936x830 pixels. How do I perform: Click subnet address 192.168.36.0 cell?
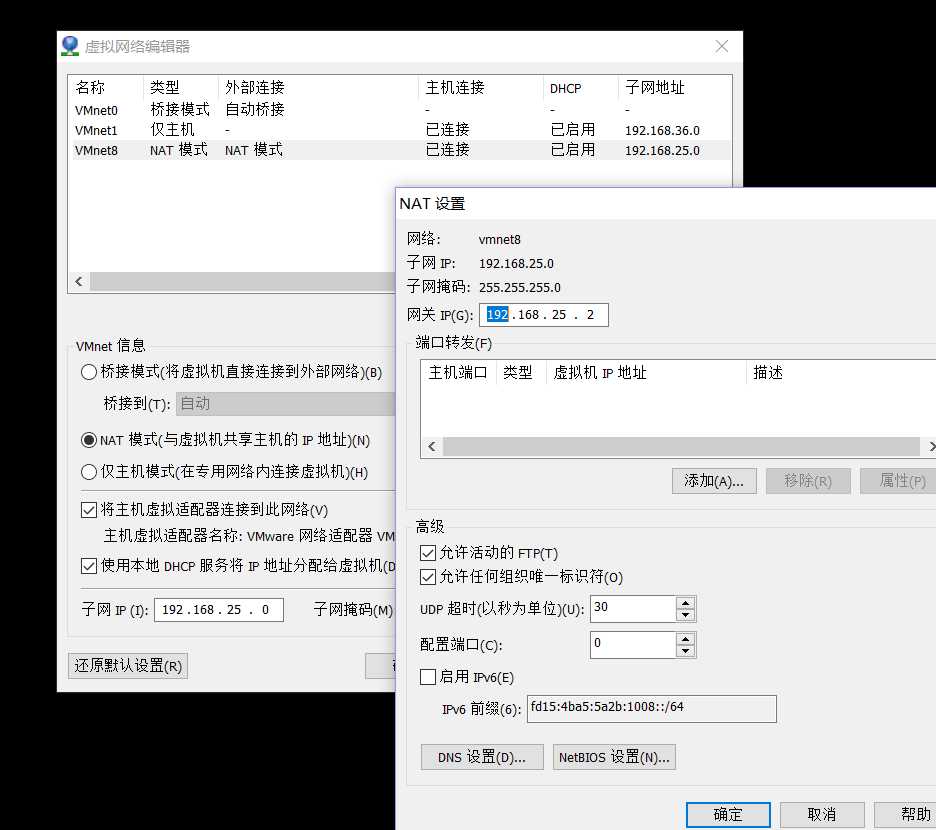(662, 130)
